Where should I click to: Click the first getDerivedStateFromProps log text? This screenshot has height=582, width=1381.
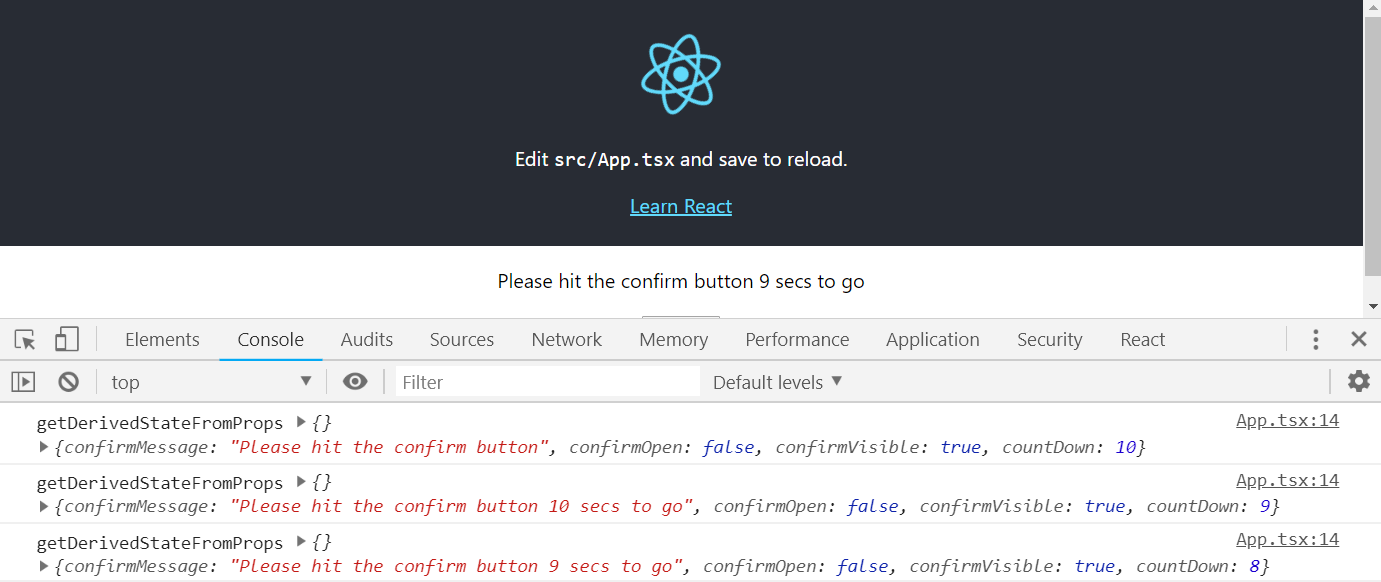coord(160,423)
